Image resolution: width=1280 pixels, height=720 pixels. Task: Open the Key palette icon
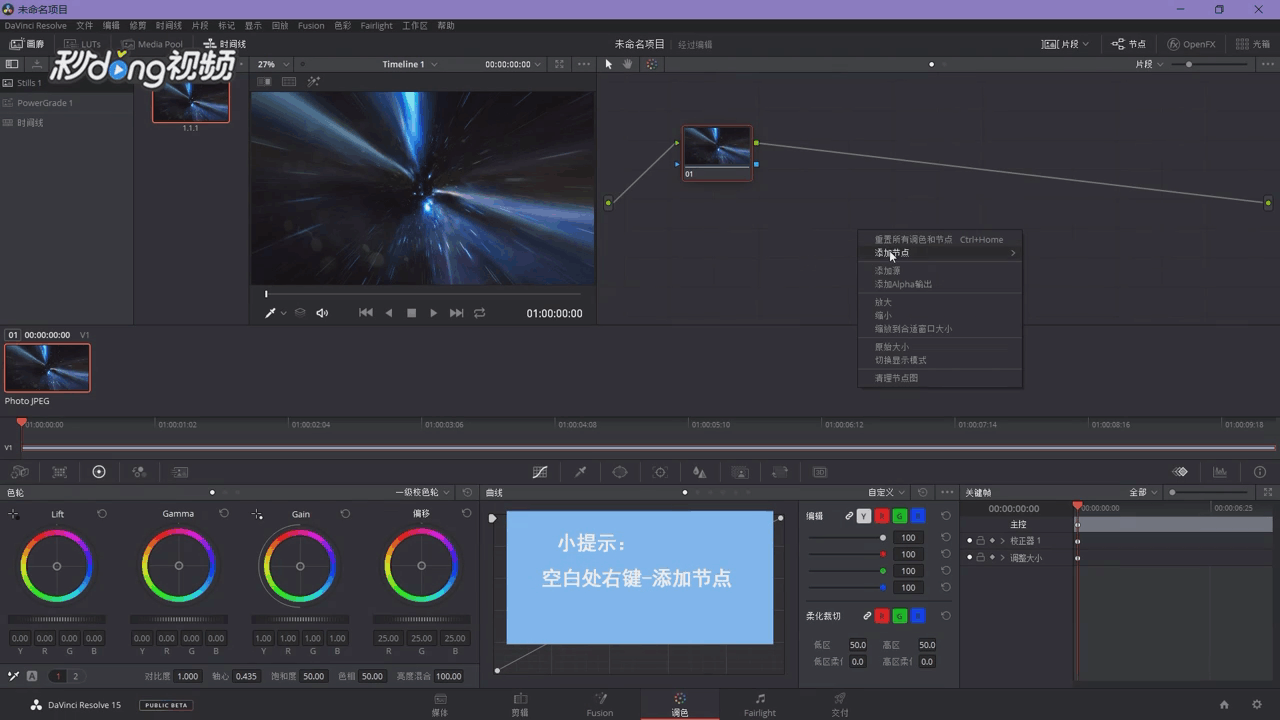coord(740,472)
